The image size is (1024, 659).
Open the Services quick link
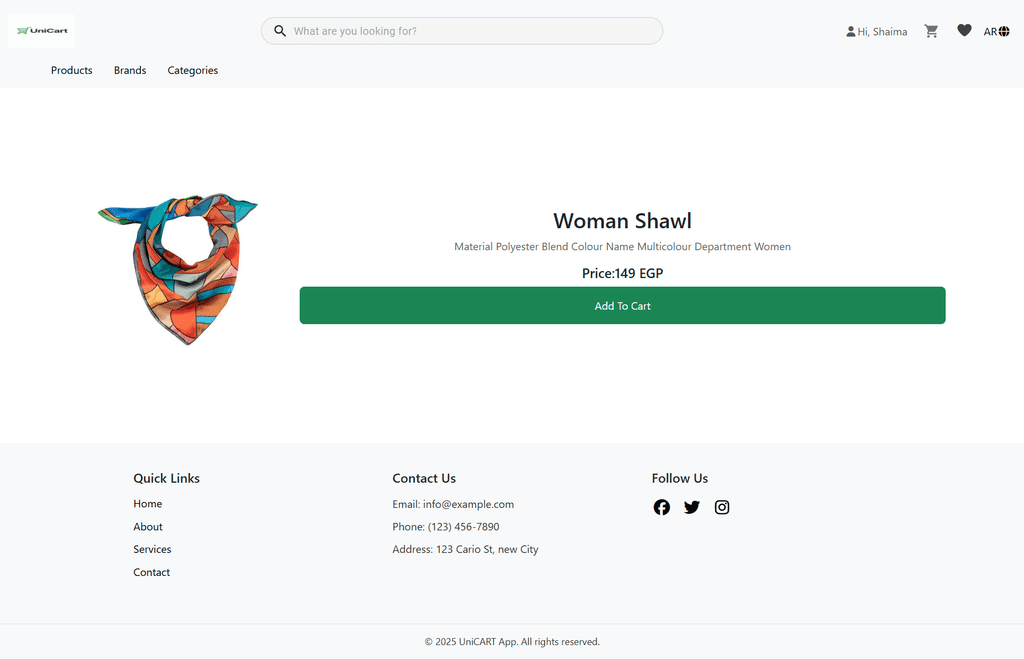tap(152, 550)
